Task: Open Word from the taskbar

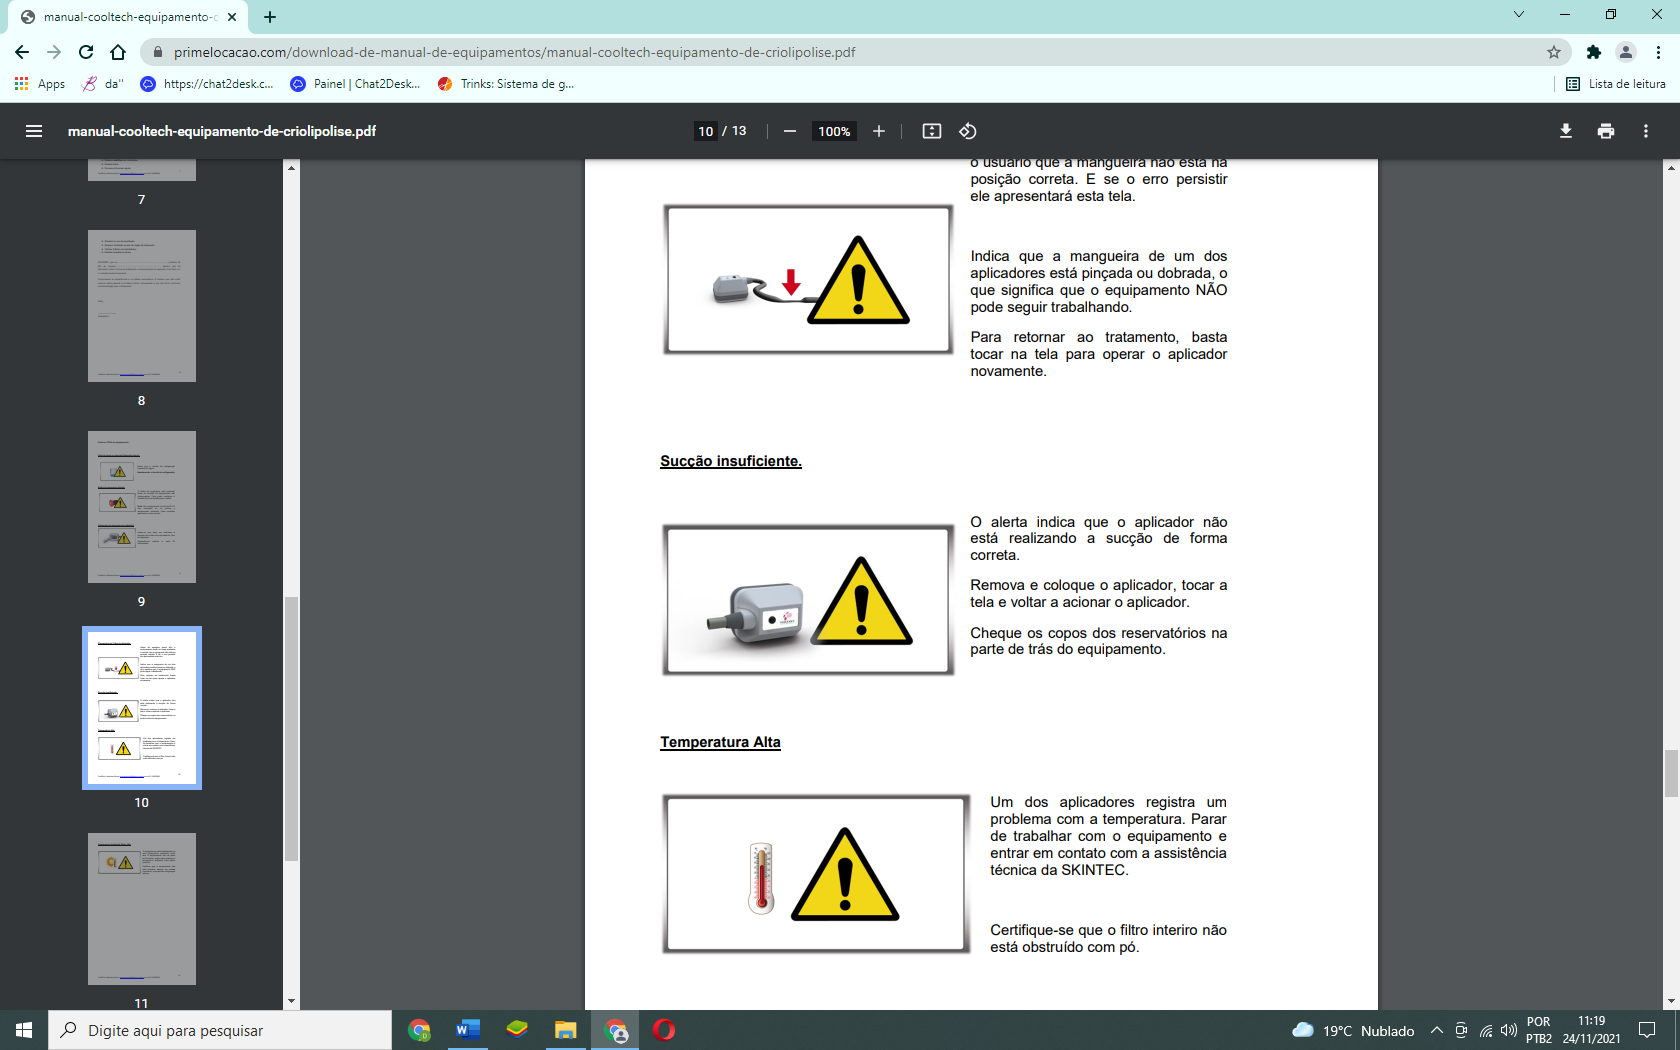Action: (468, 1030)
